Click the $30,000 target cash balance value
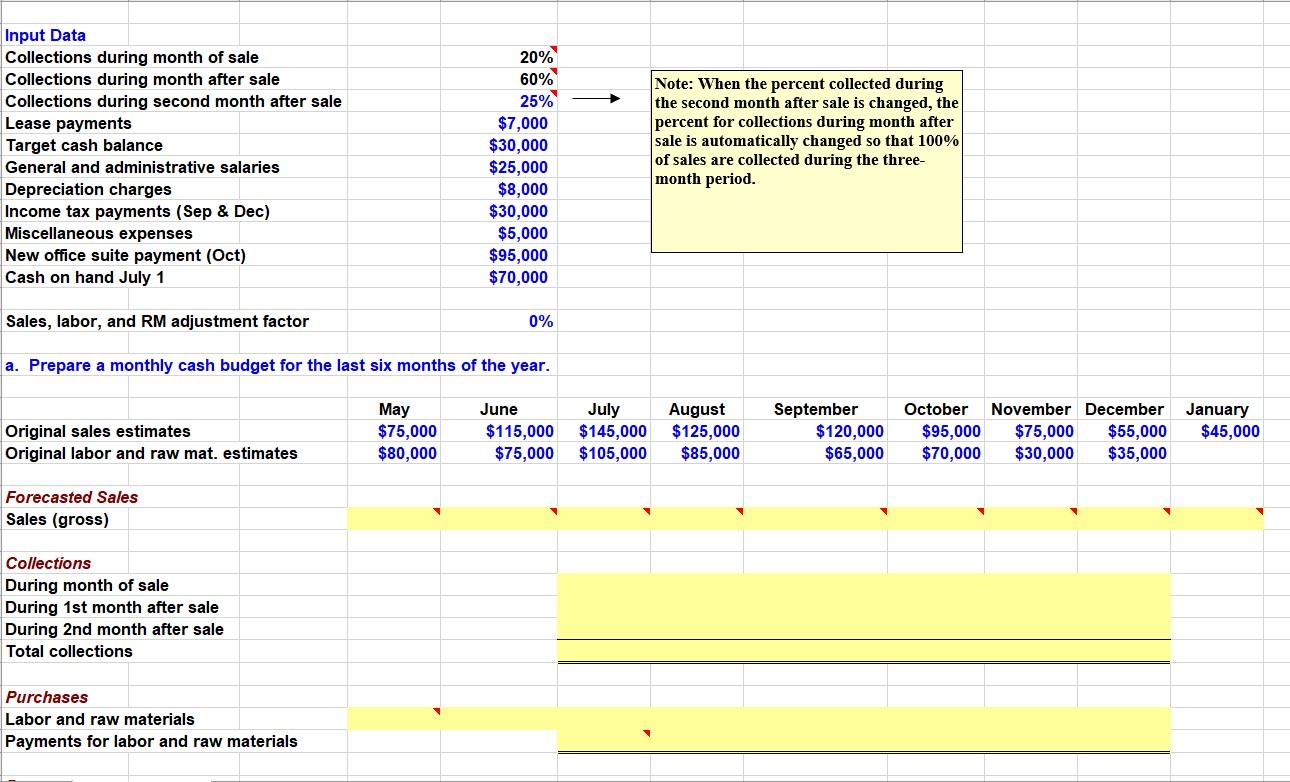Screen dimensions: 1290x782 pos(518,145)
